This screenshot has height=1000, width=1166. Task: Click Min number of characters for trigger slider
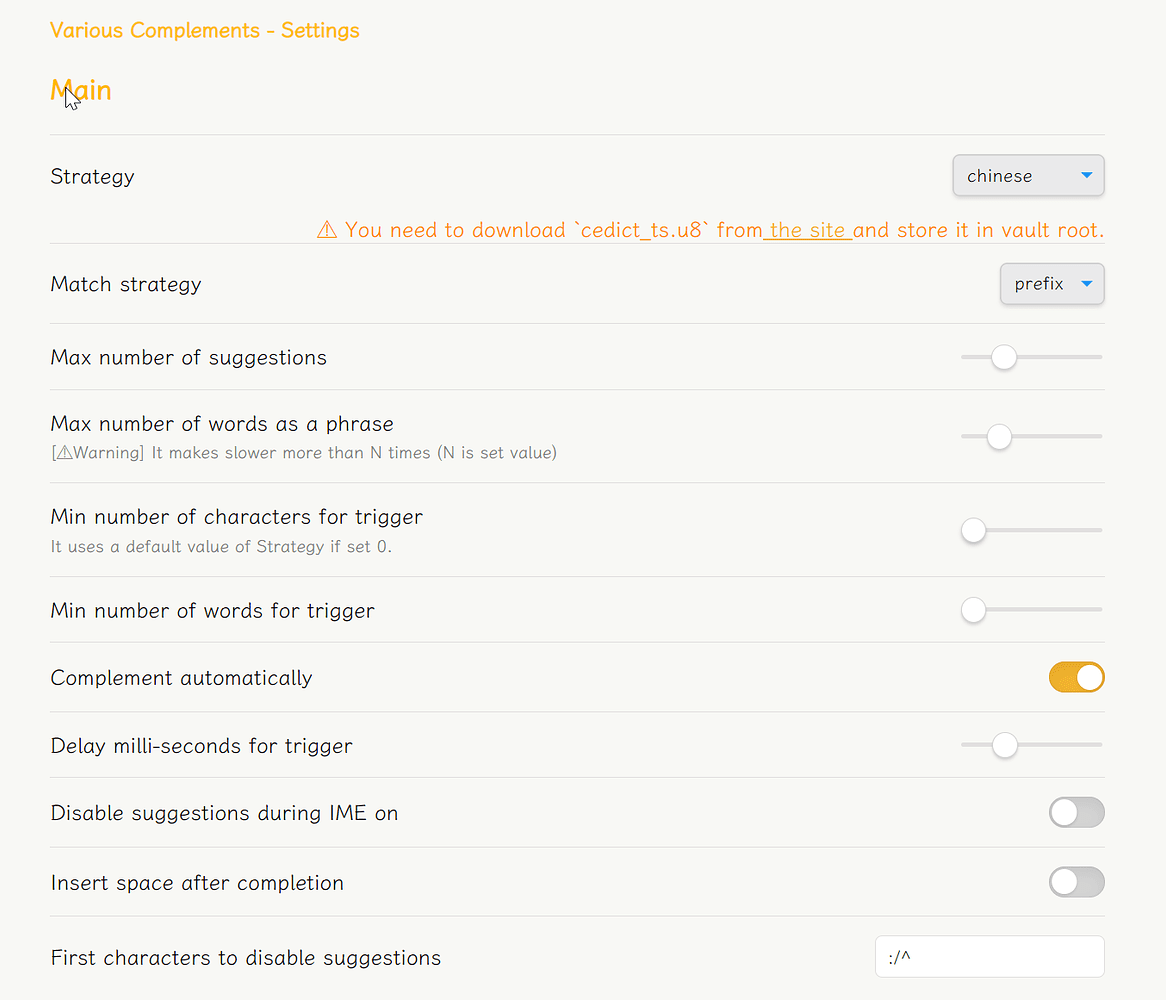973,530
